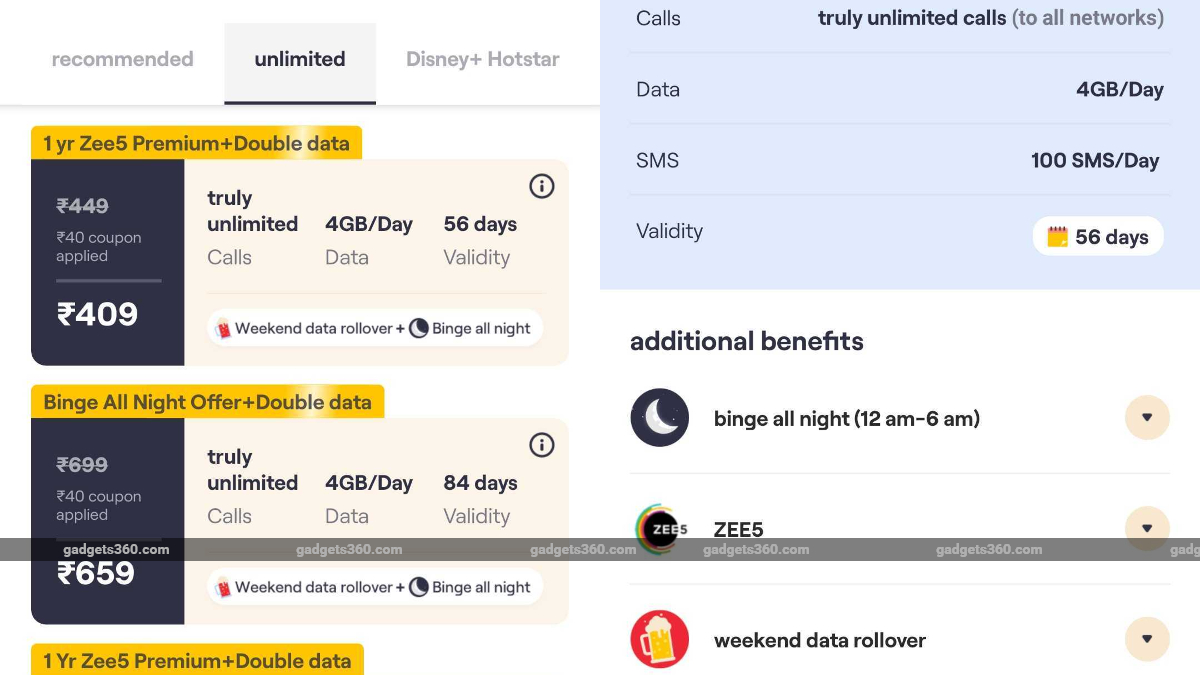Click the 1 yr Zee5 Premium+Double data yellow banner
The image size is (1200, 675).
[x=195, y=143]
